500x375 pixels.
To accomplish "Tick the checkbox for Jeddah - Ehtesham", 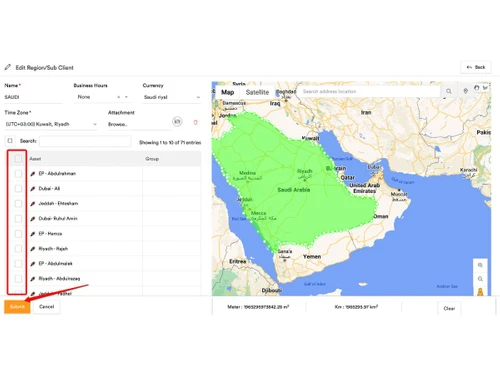I will click(x=18, y=204).
